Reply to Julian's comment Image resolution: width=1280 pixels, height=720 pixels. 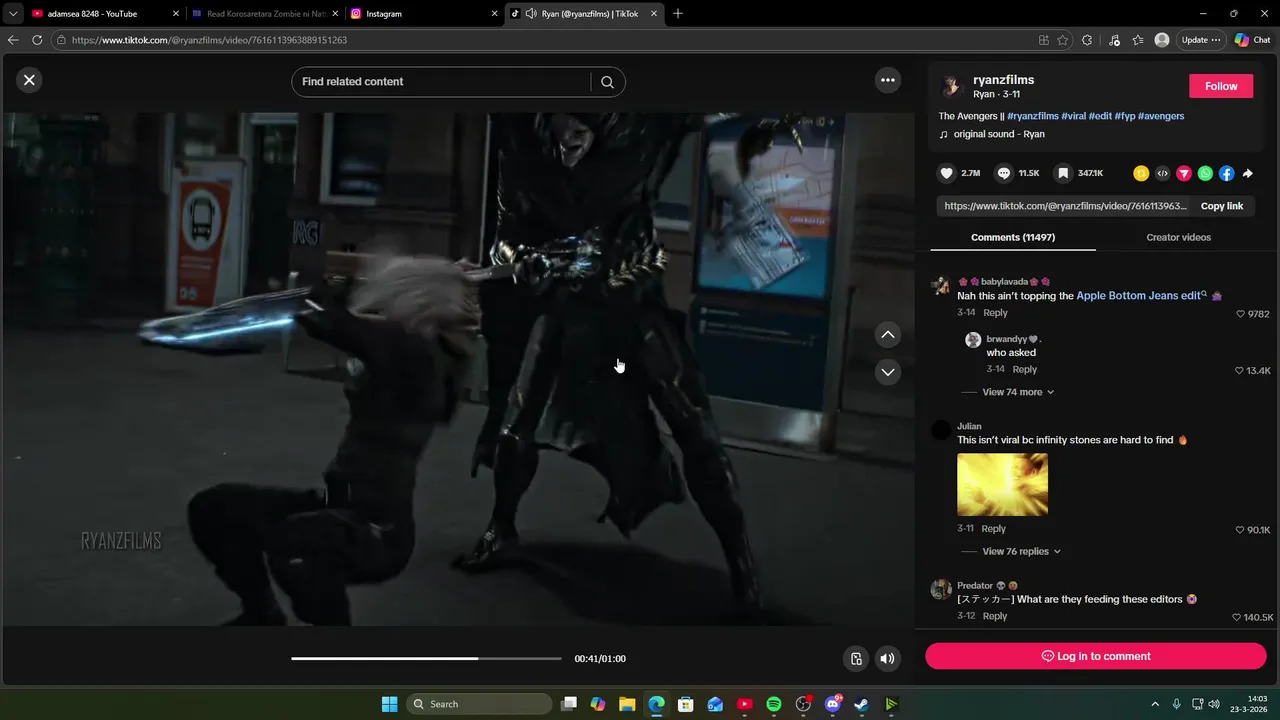tap(993, 529)
